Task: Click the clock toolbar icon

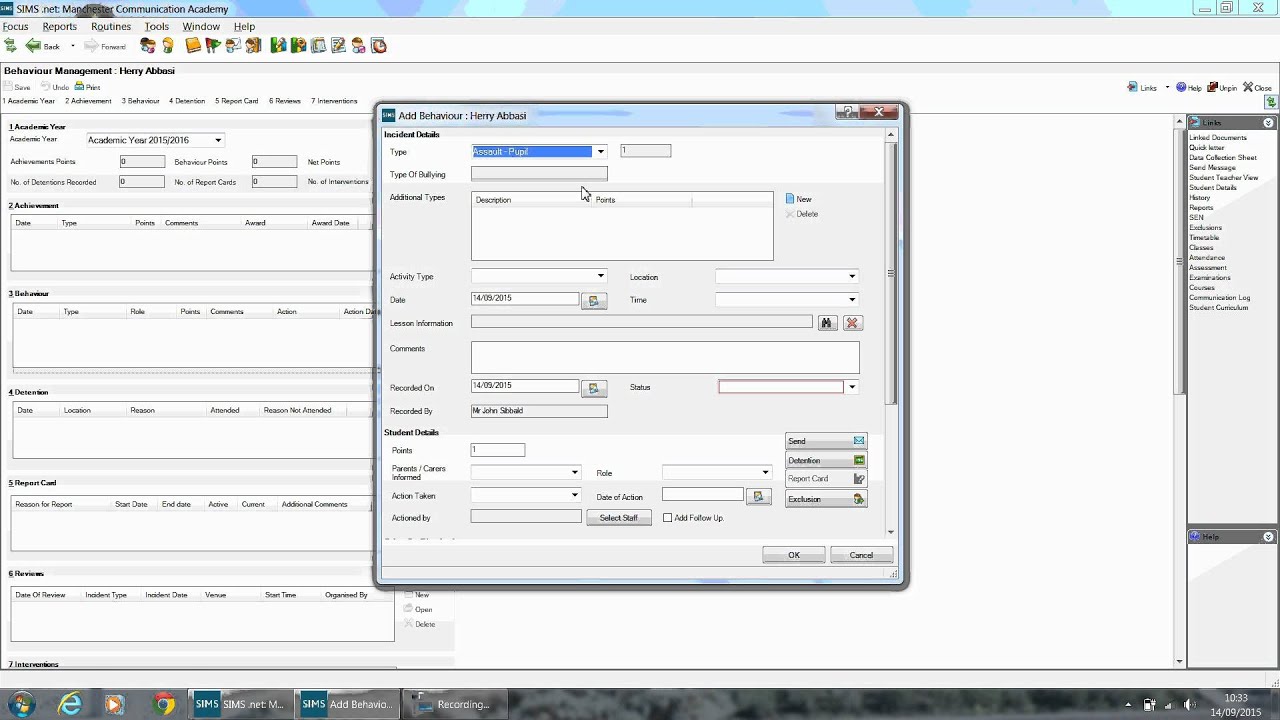Action: (378, 46)
